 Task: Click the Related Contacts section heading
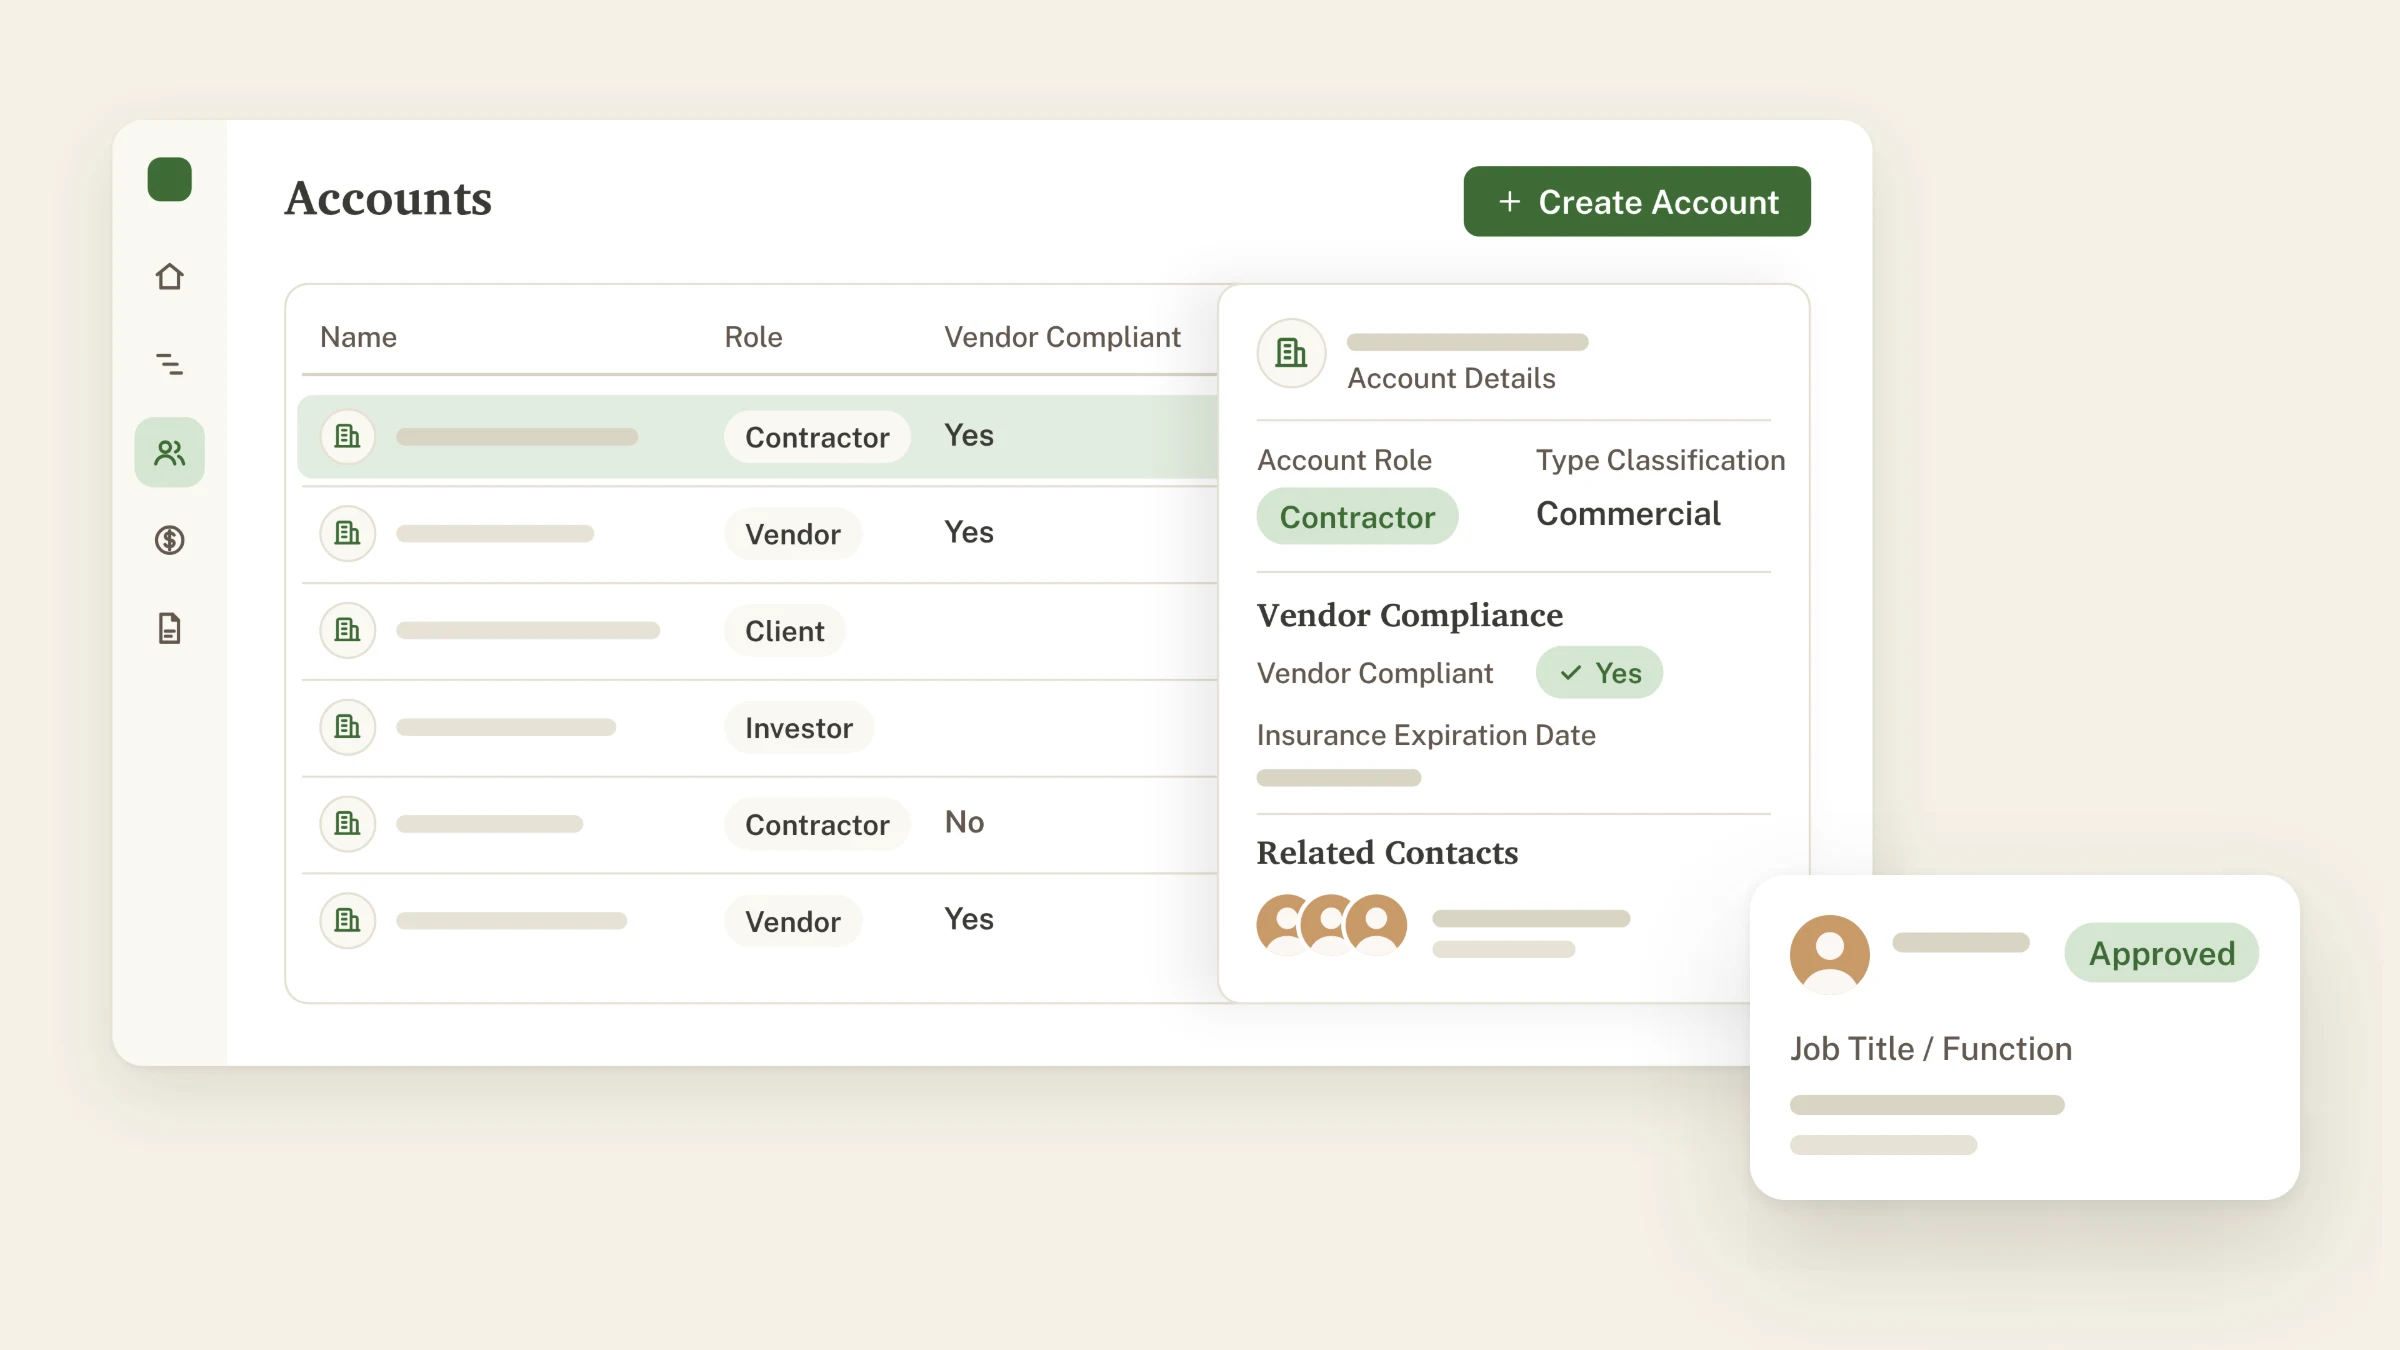click(1387, 853)
